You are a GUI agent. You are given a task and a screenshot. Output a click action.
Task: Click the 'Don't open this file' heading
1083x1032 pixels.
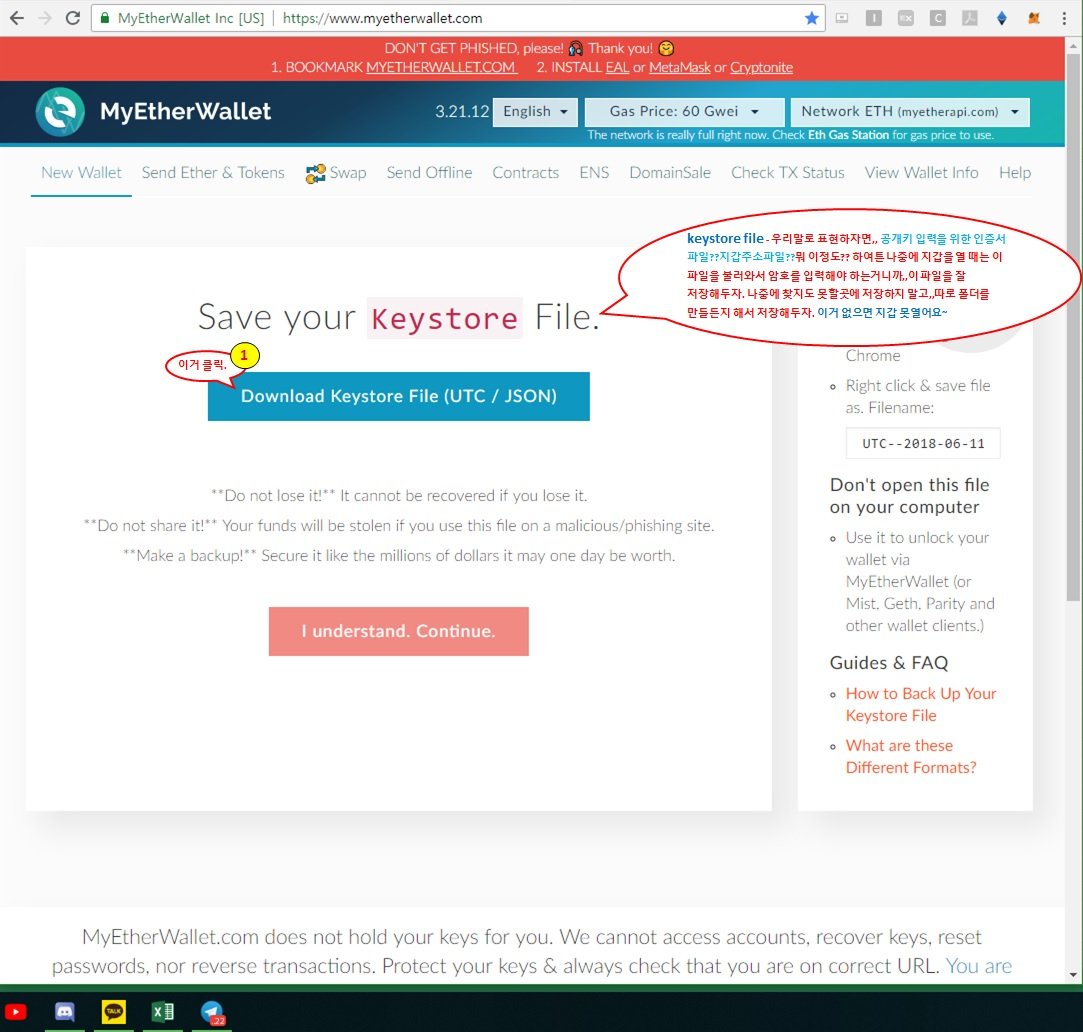coord(910,496)
